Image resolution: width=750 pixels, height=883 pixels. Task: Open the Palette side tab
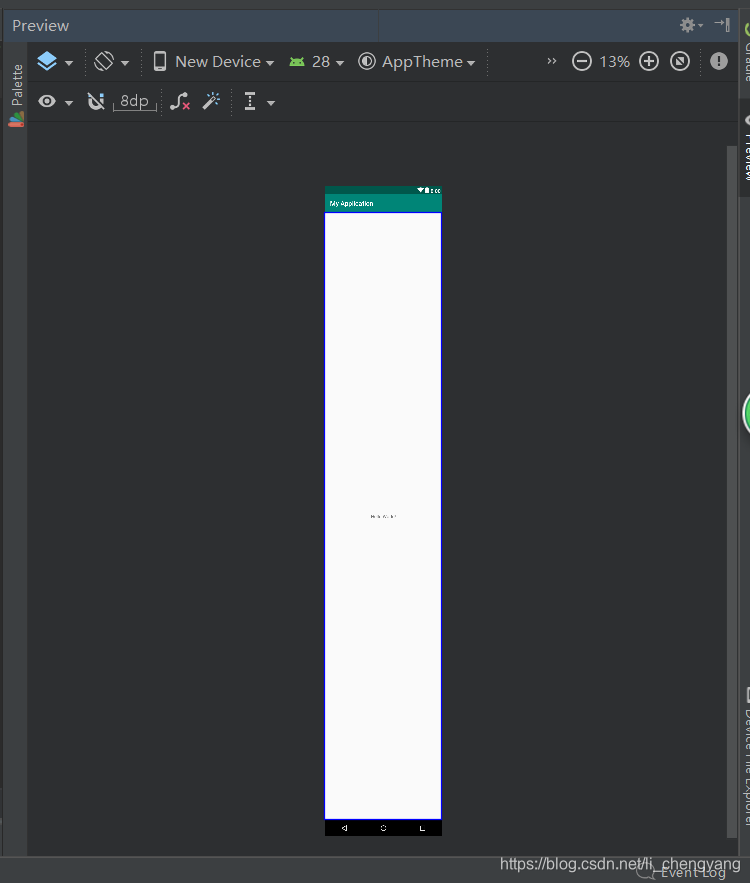point(16,95)
